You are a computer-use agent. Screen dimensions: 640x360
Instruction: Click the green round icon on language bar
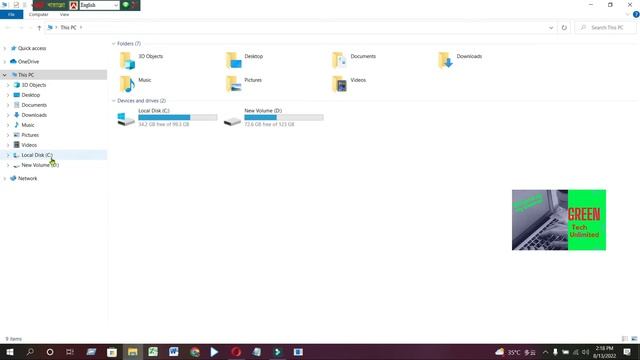[x=126, y=5]
